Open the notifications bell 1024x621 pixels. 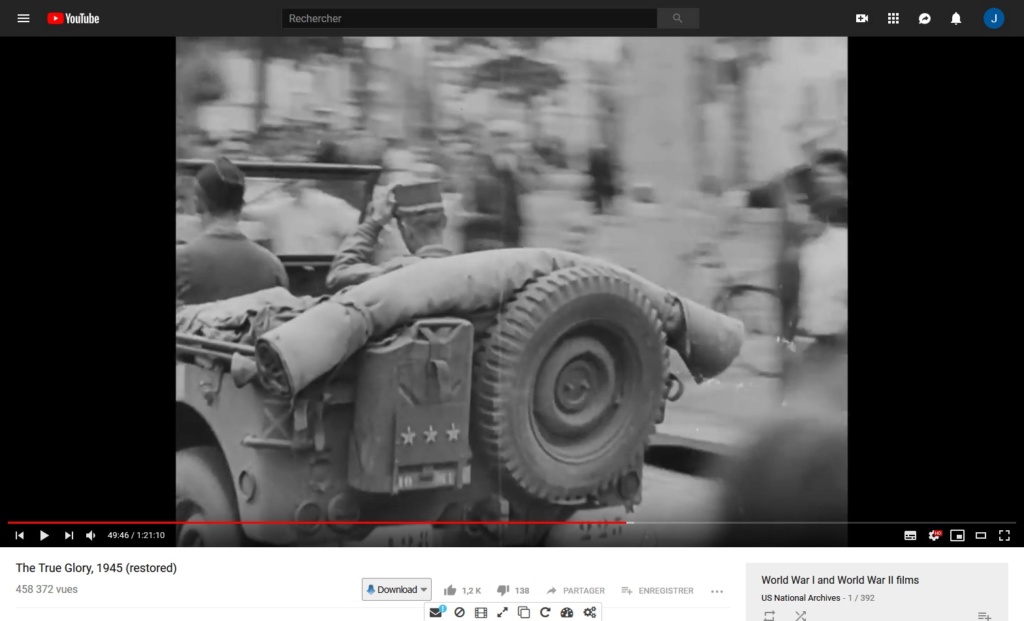pos(956,18)
